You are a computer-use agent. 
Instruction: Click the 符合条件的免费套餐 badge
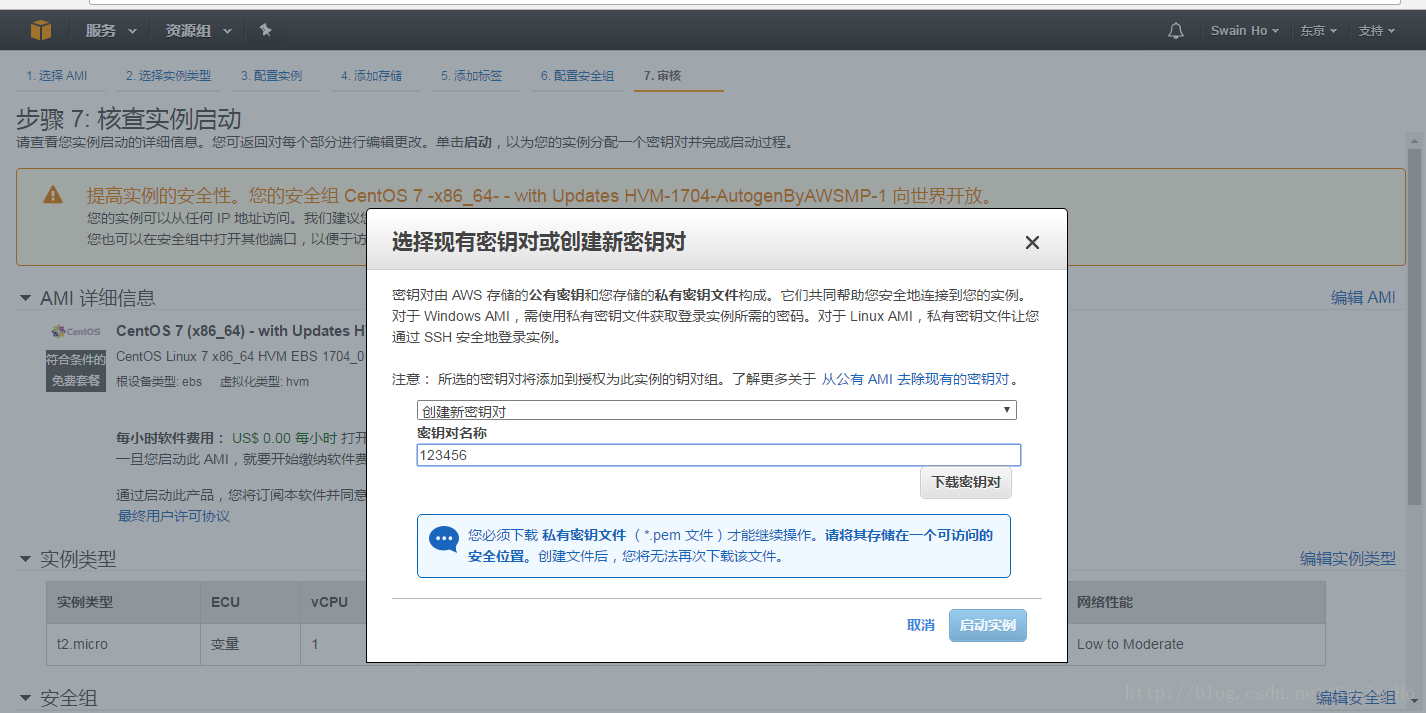[75, 370]
